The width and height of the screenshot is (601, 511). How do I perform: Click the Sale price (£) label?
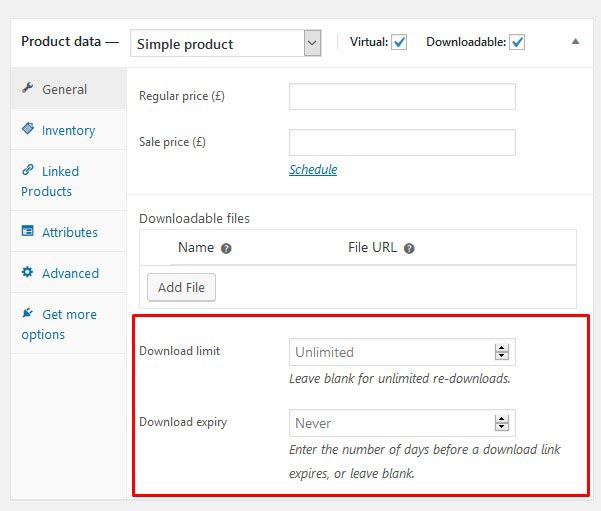pyautogui.click(x=172, y=142)
